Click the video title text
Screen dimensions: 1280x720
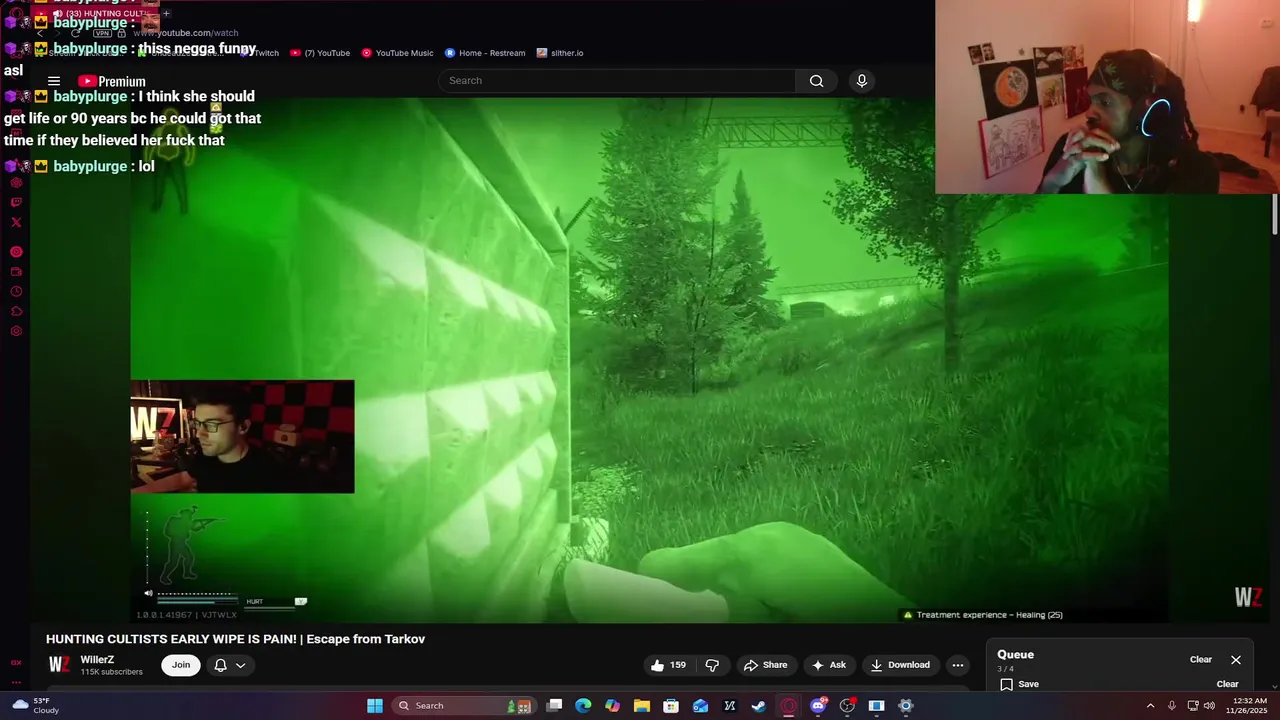(235, 639)
